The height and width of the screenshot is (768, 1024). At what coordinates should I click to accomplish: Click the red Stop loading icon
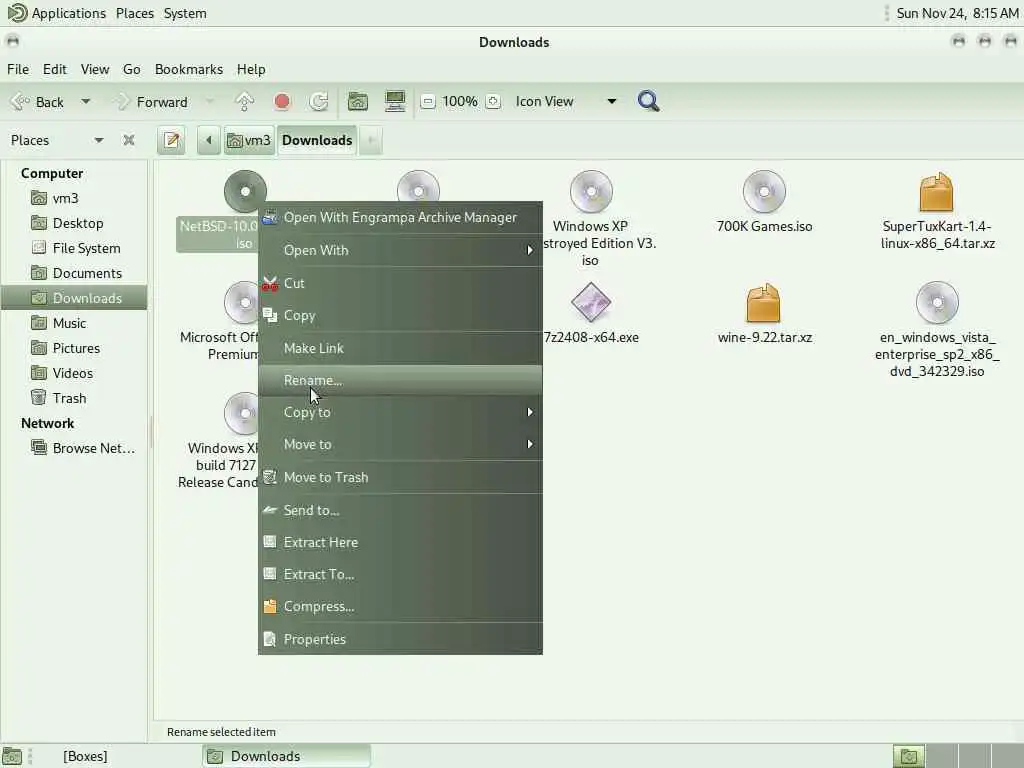282,101
